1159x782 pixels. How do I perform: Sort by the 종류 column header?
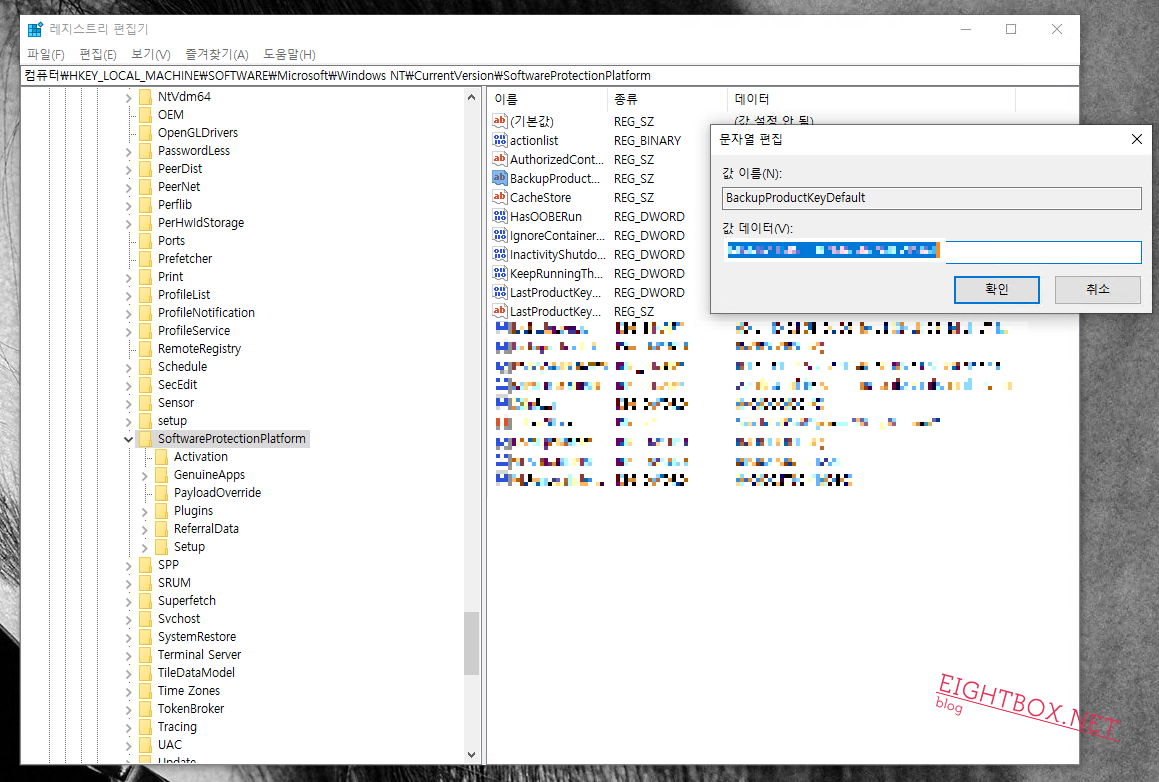pyautogui.click(x=667, y=99)
